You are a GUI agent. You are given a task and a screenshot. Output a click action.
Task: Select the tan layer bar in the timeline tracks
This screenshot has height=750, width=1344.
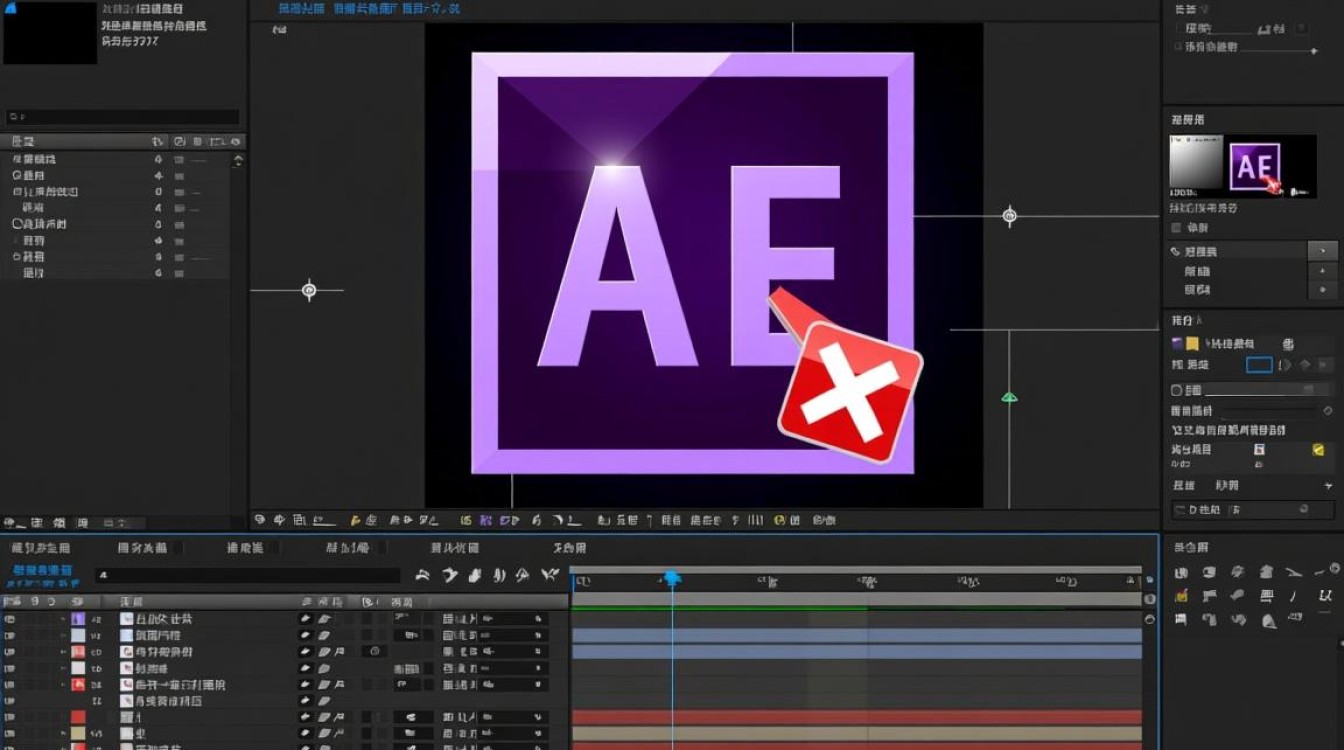856,733
